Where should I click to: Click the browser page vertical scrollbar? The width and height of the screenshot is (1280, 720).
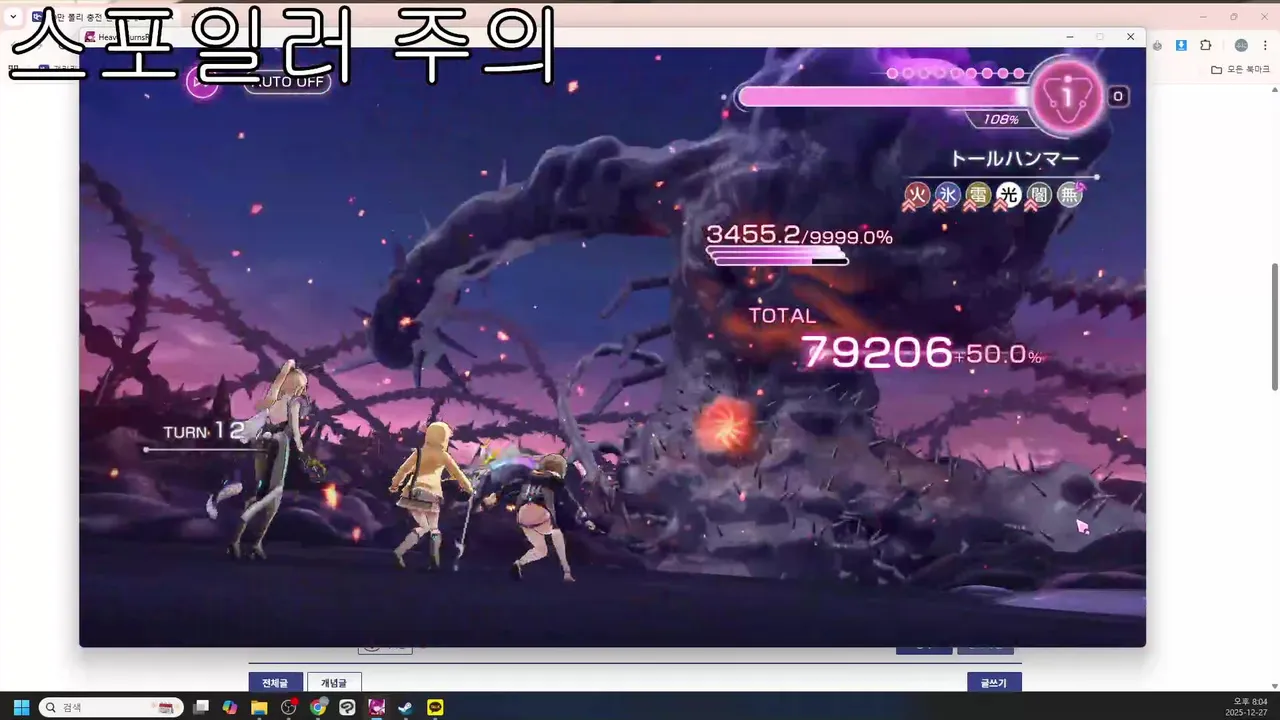pos(1274,327)
